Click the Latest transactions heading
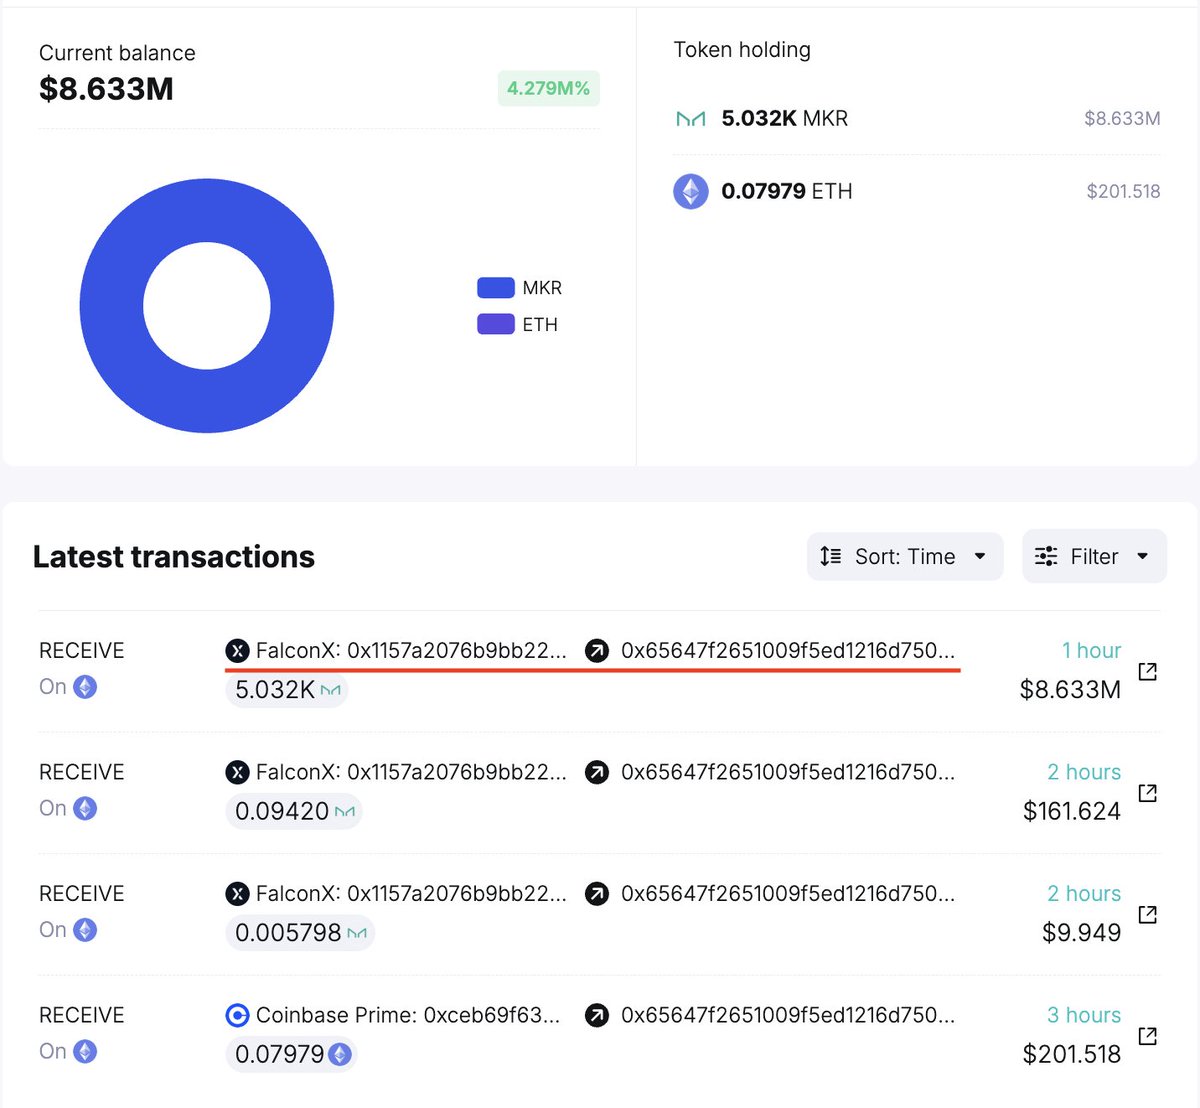This screenshot has height=1108, width=1200. (174, 556)
